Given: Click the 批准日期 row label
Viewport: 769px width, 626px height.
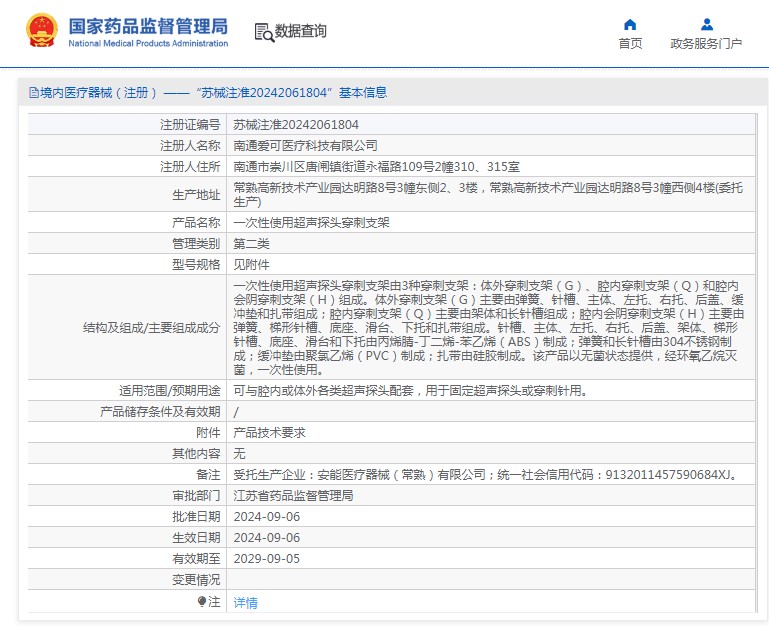Looking at the screenshot, I should click(x=196, y=517).
